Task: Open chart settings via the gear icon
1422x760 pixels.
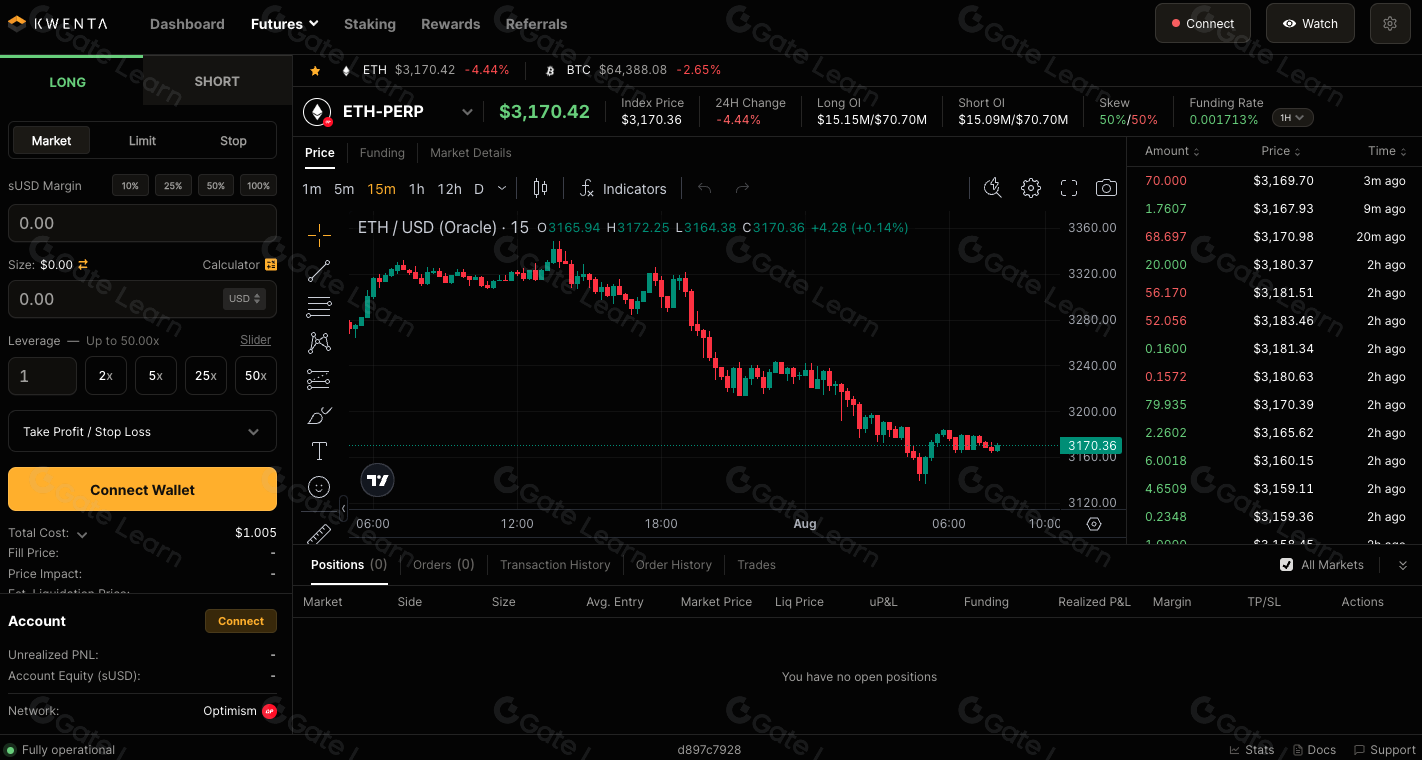Action: coord(1031,188)
